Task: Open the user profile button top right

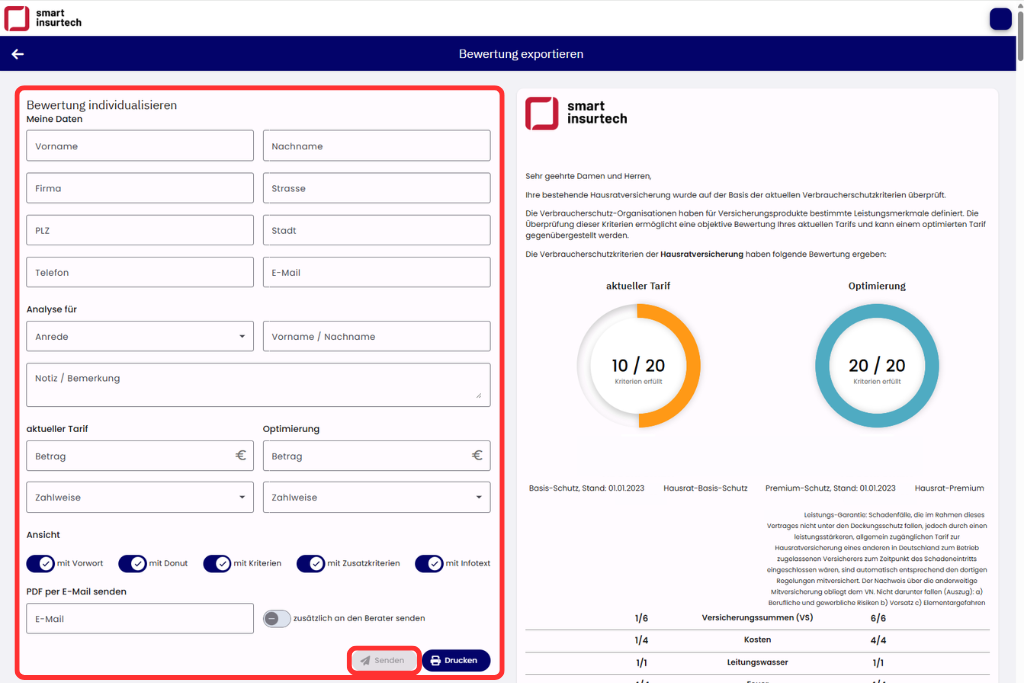Action: pyautogui.click(x=999, y=19)
